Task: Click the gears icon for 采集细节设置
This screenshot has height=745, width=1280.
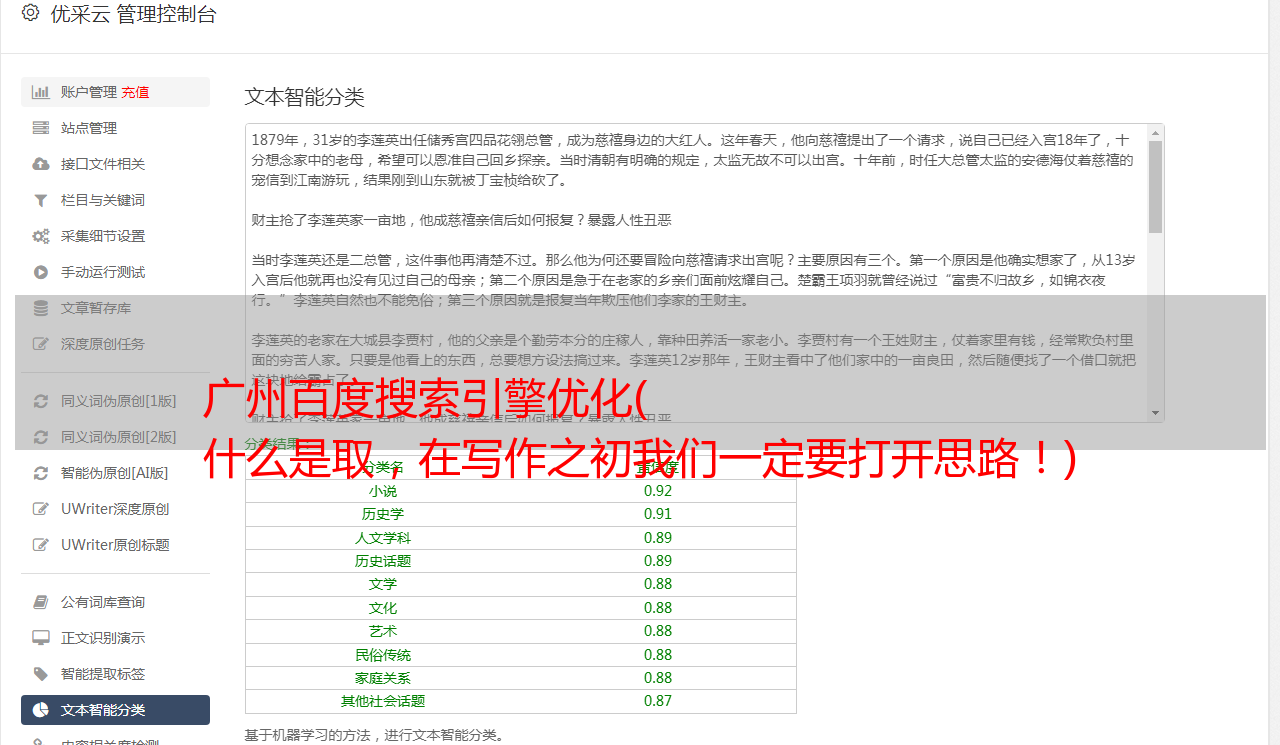Action: pyautogui.click(x=41, y=236)
